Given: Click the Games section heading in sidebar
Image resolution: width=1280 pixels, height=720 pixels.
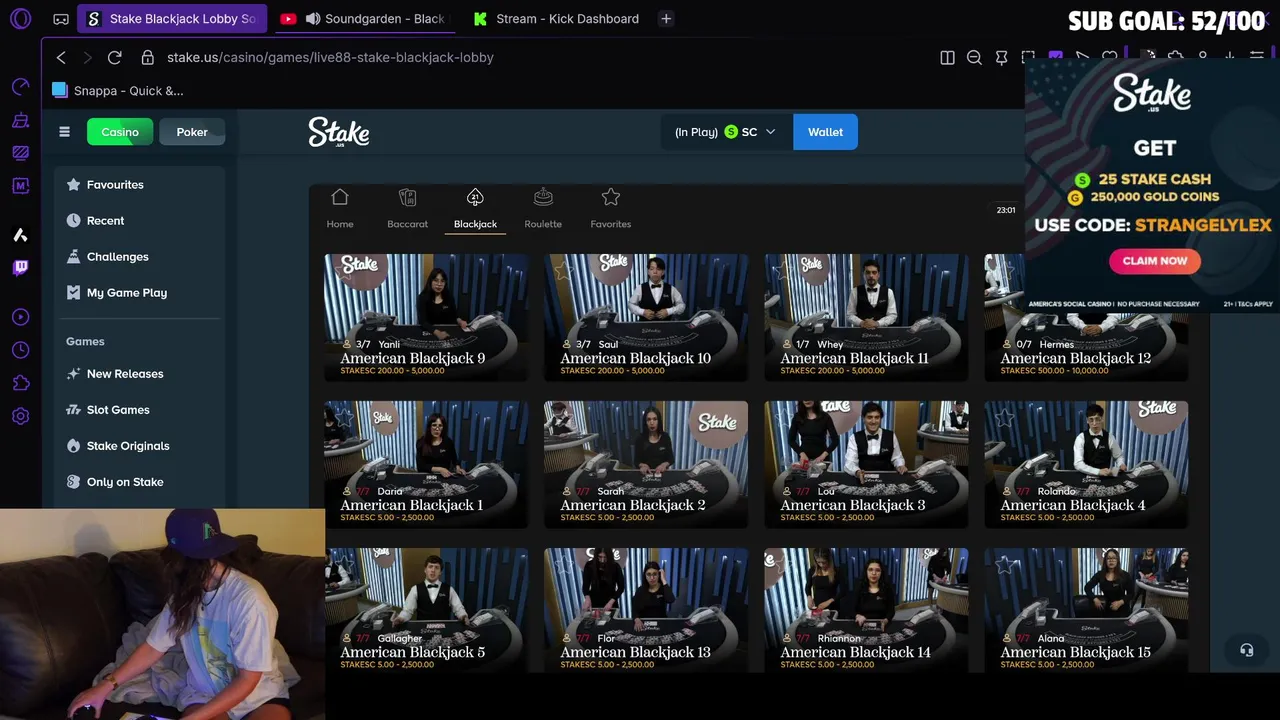Looking at the screenshot, I should point(85,342).
